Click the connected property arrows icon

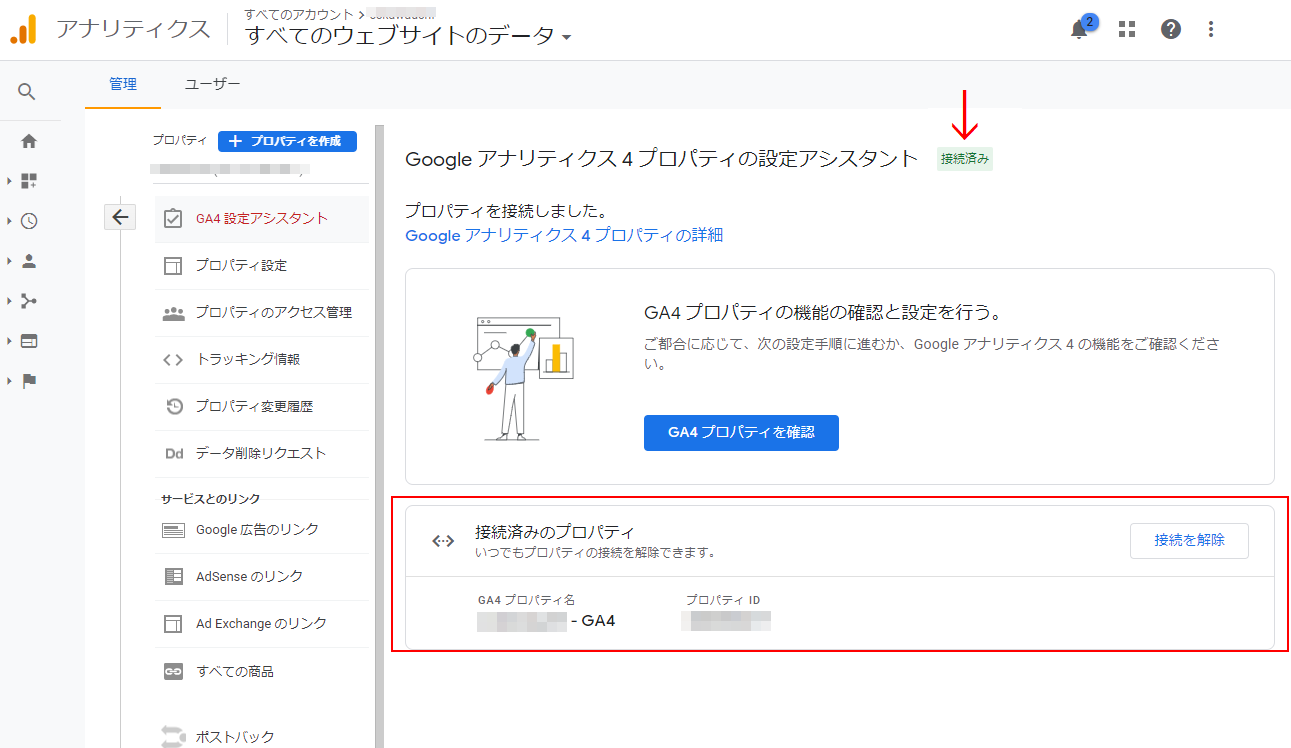pyautogui.click(x=443, y=541)
